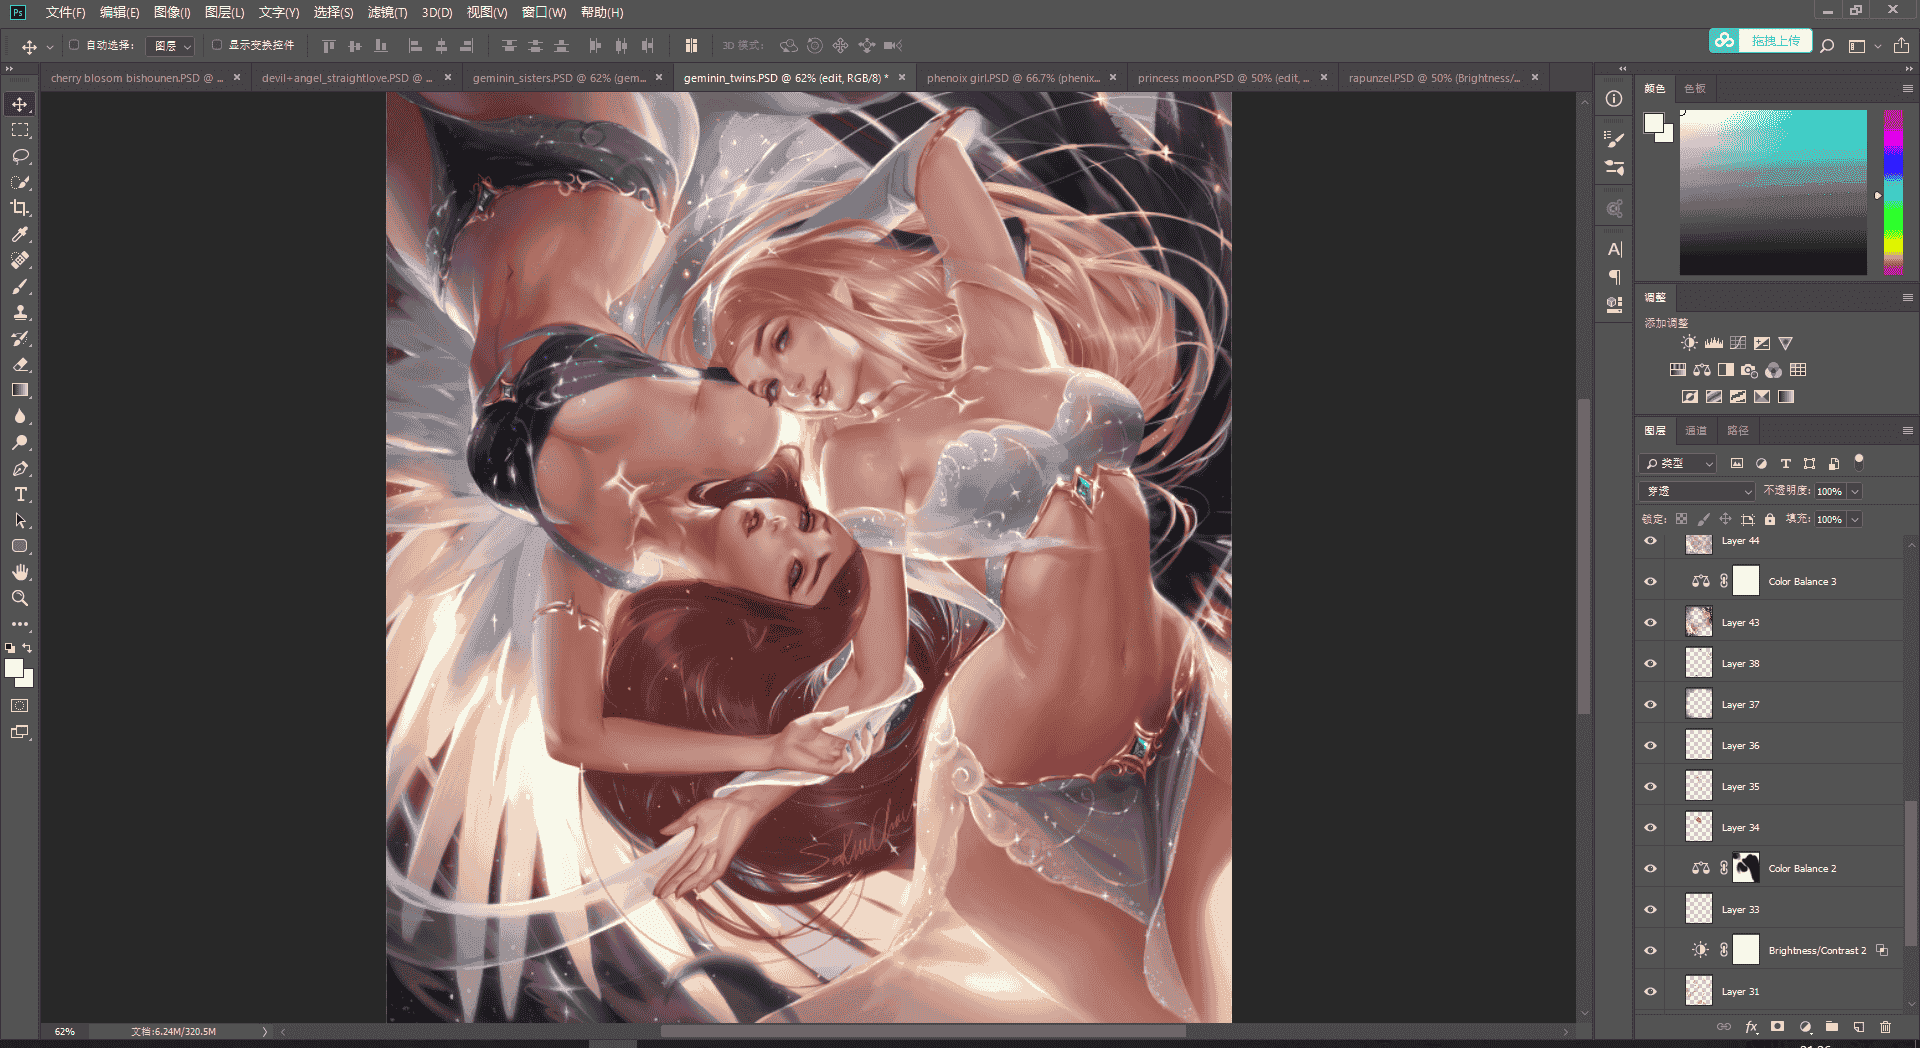Select the Quick Selection tool
The image size is (1920, 1048).
(20, 182)
